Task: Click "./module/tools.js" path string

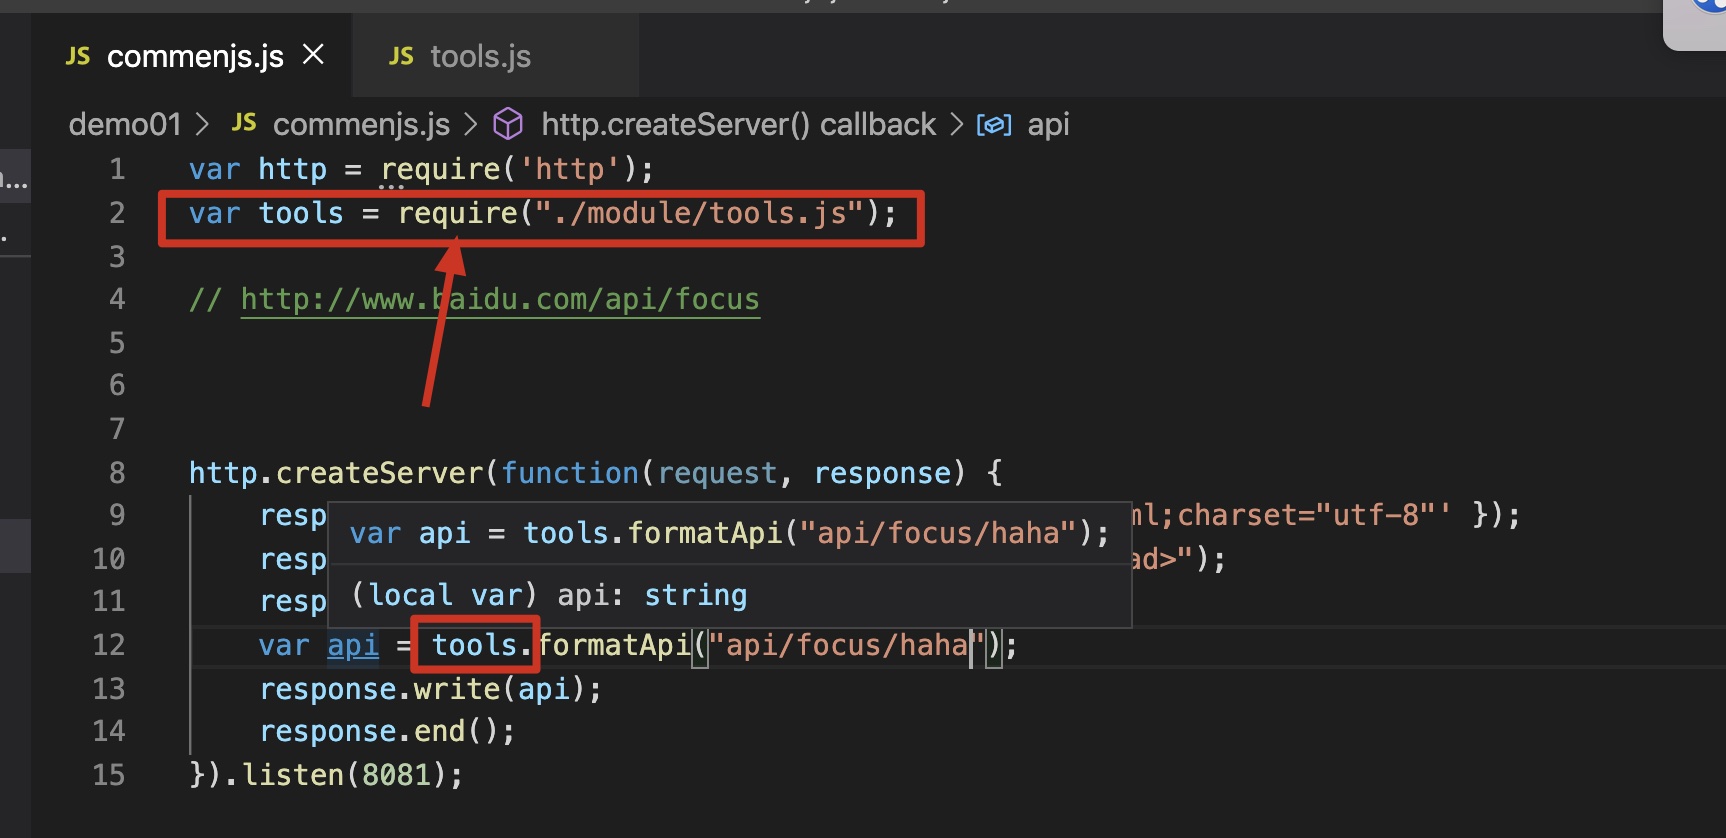Action: click(700, 213)
